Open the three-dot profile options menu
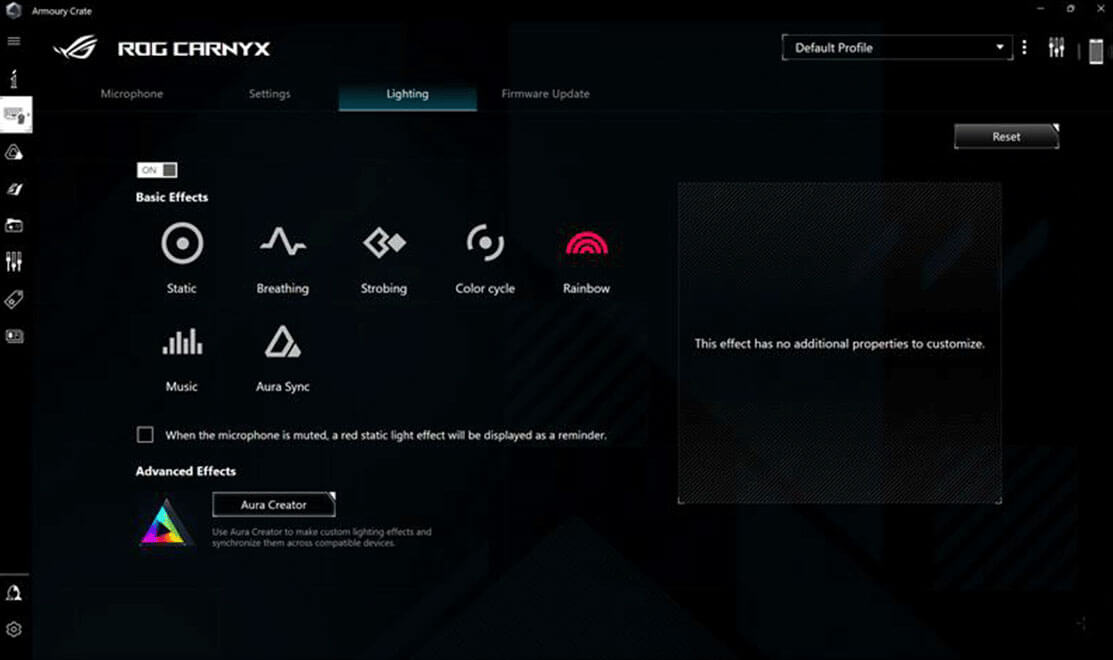Image resolution: width=1113 pixels, height=660 pixels. coord(1024,48)
